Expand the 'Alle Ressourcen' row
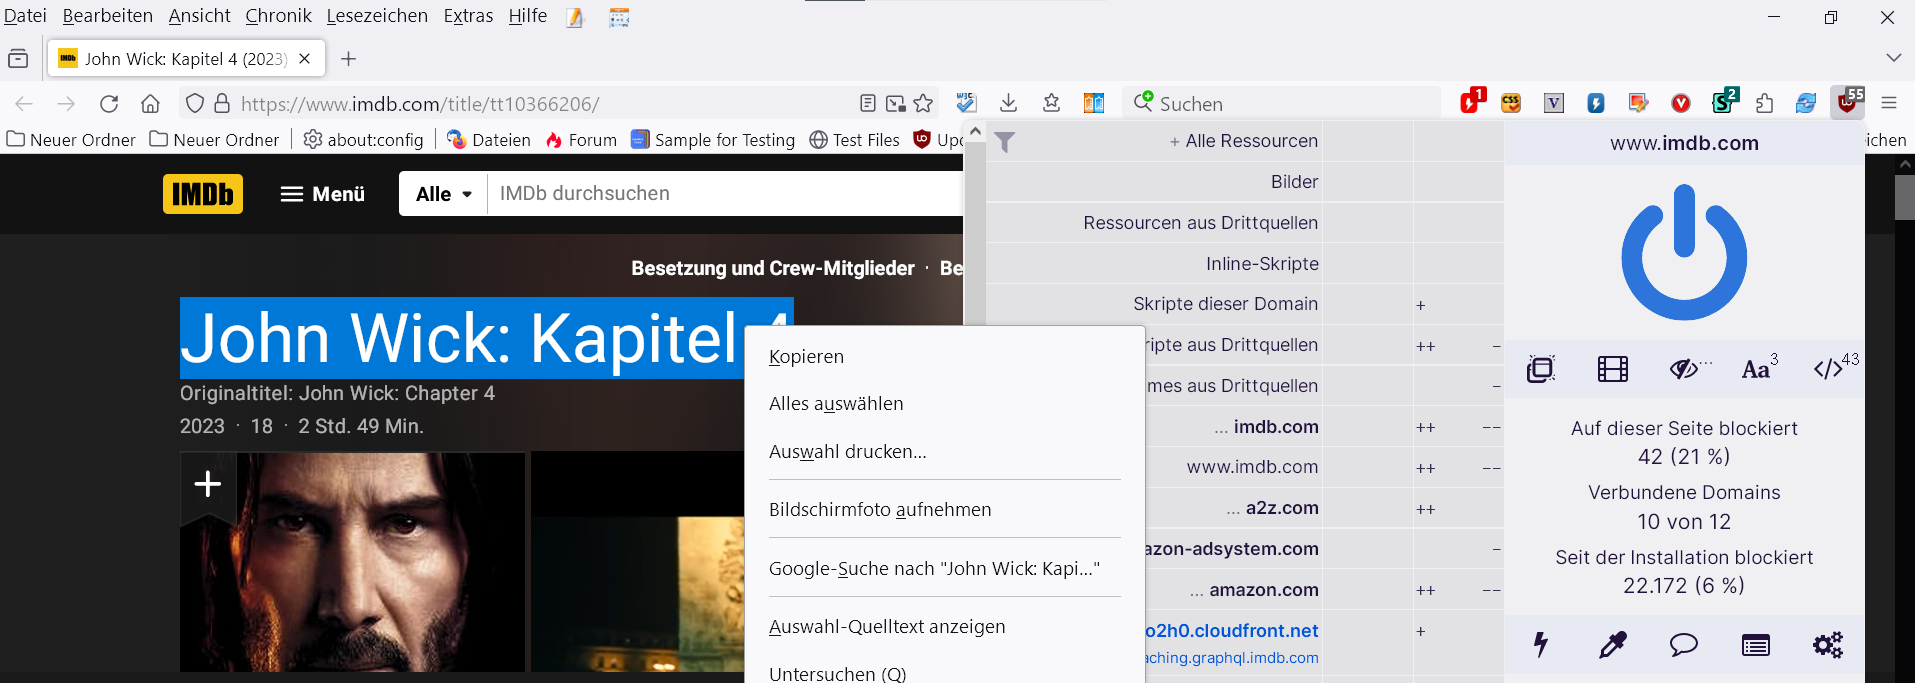Viewport: 1915px width, 683px height. (x=1244, y=141)
